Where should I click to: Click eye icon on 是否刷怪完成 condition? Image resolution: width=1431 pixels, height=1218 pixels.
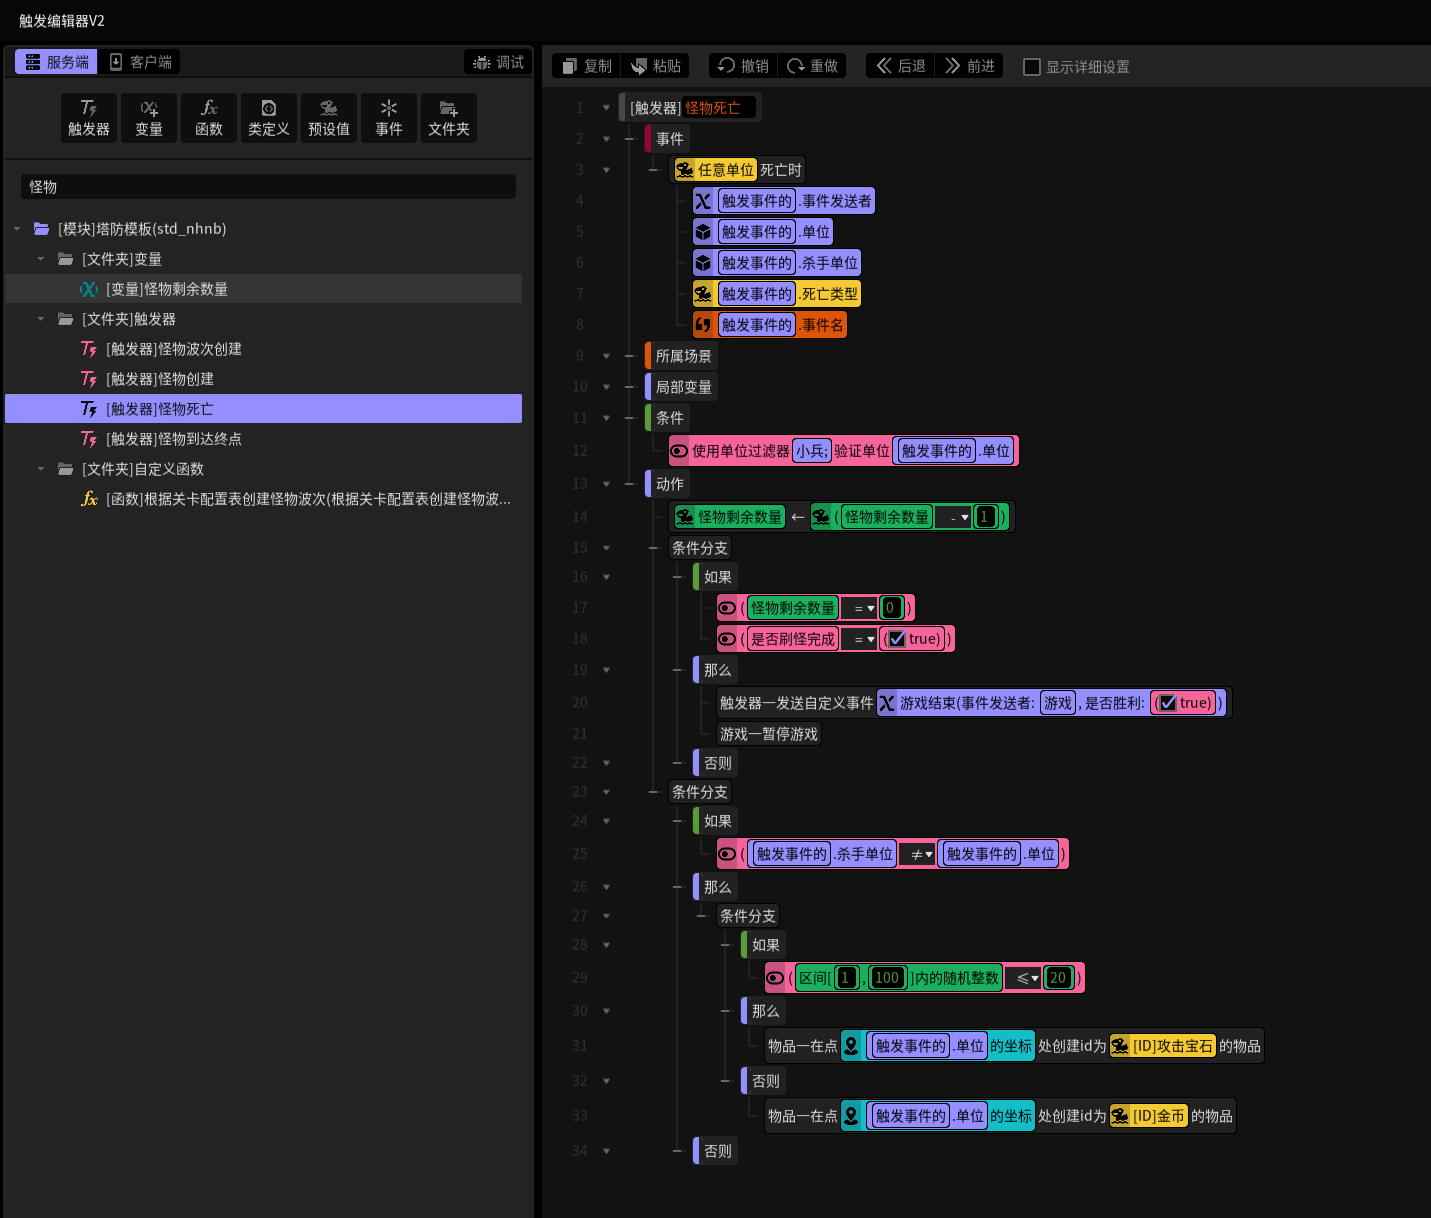click(x=727, y=639)
